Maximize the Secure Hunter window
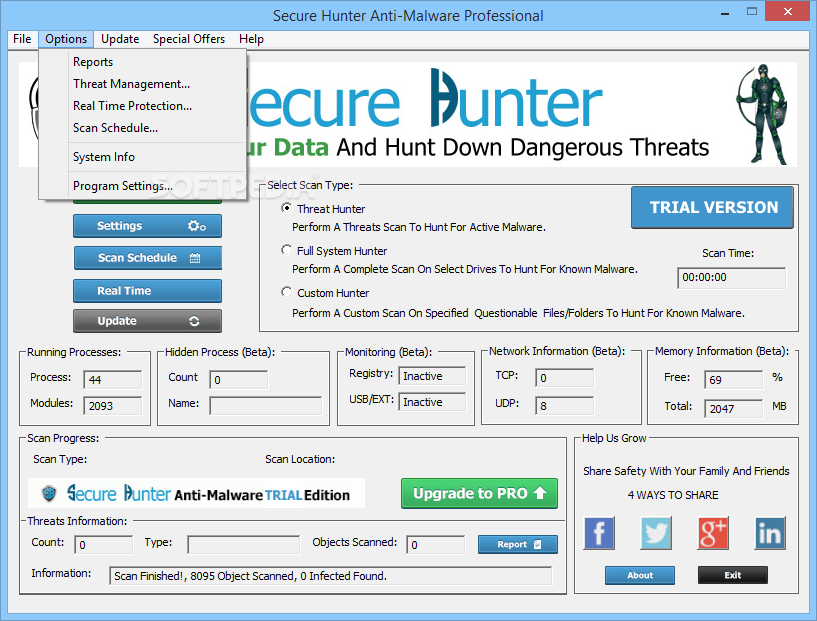The height and width of the screenshot is (621, 817). [x=752, y=11]
